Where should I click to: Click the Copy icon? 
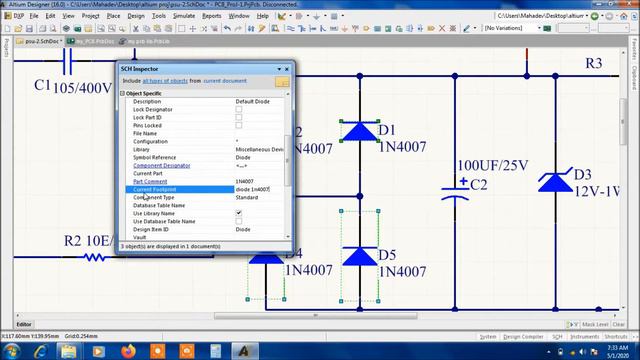pos(146,29)
